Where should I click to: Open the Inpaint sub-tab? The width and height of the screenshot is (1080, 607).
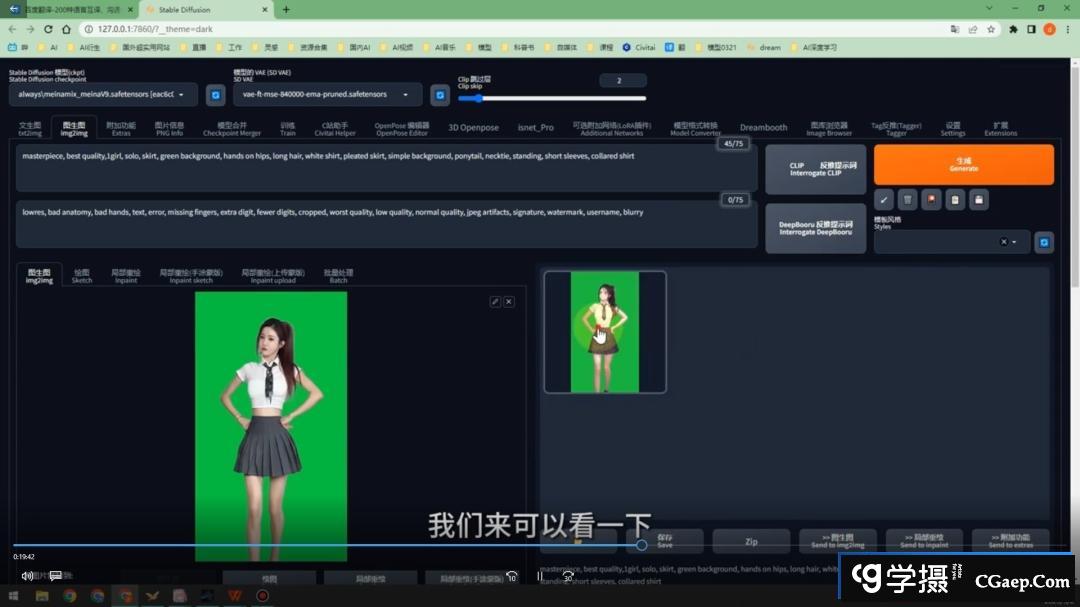click(x=125, y=276)
